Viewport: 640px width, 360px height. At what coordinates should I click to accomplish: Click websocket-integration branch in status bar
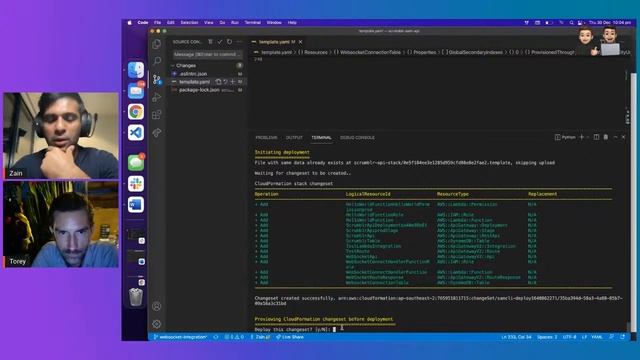(180, 337)
